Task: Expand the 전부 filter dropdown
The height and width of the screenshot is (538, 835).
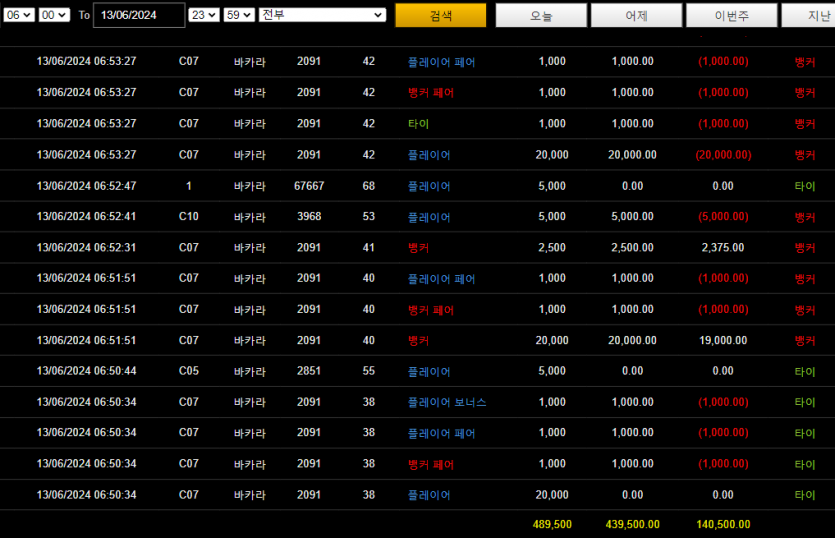Action: pyautogui.click(x=322, y=15)
